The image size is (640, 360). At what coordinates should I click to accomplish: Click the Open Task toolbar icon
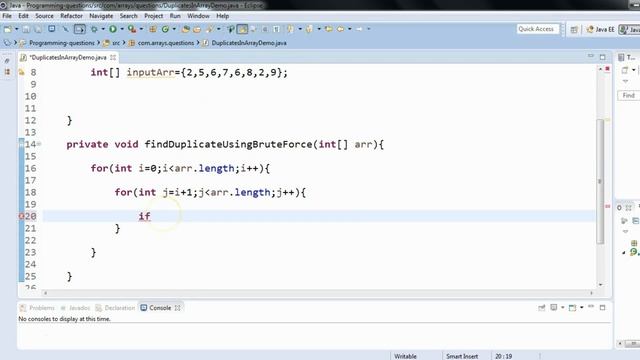[197, 29]
